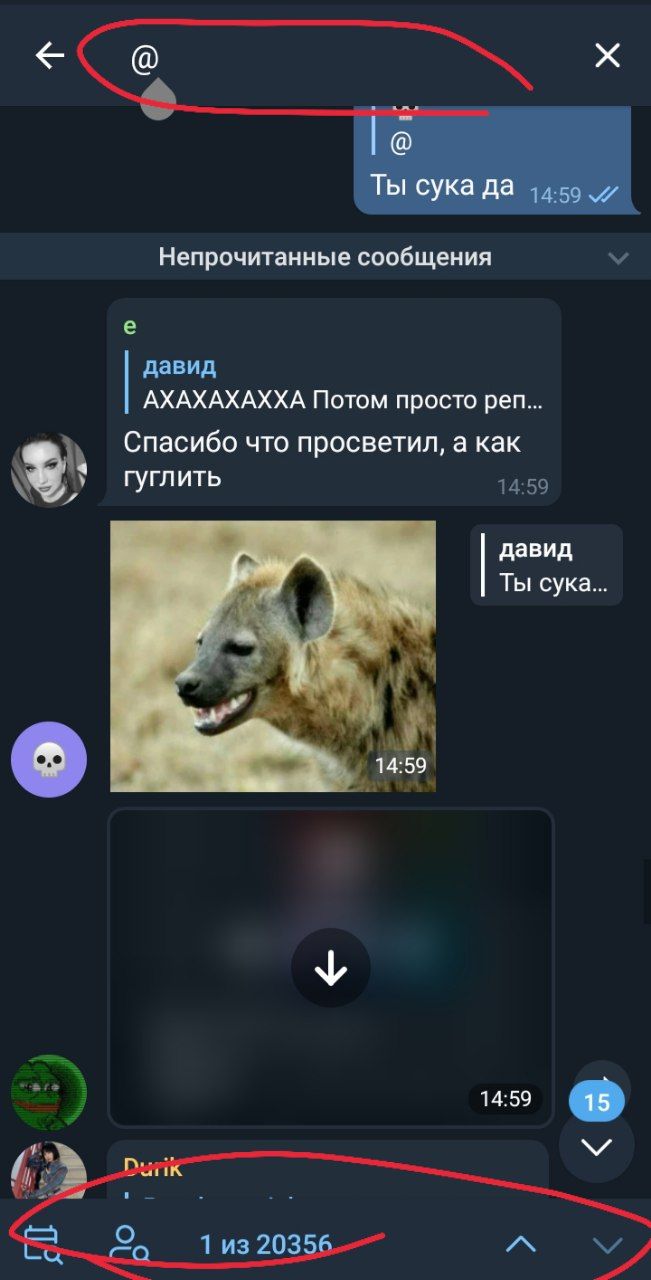Download the blurred video with the arrow button

point(330,968)
